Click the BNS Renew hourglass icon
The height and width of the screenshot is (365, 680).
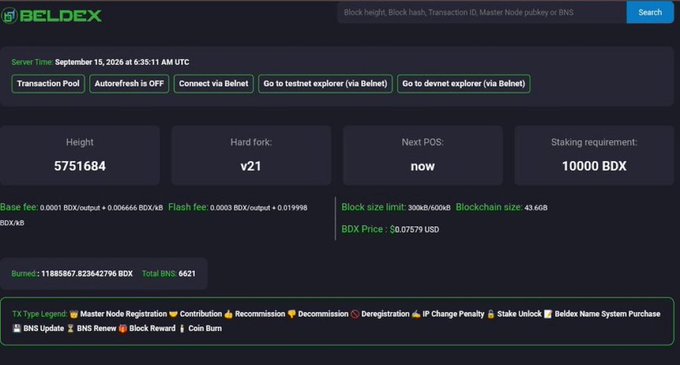pyautogui.click(x=70, y=328)
